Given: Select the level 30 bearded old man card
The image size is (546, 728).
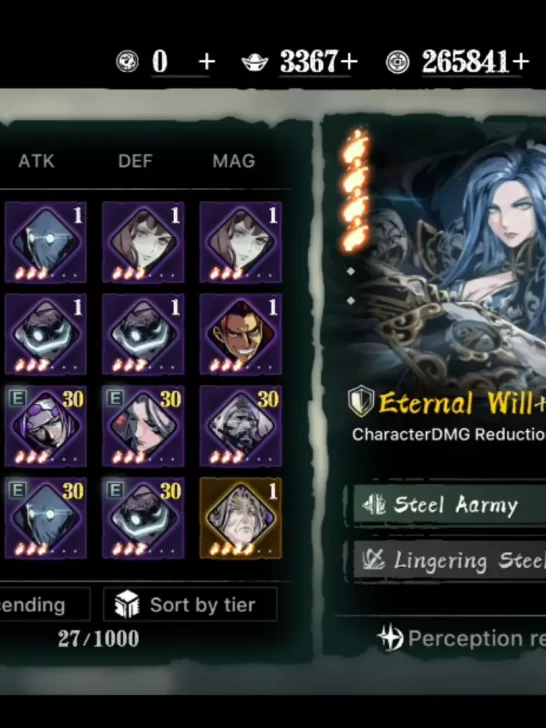Looking at the screenshot, I should [240, 426].
